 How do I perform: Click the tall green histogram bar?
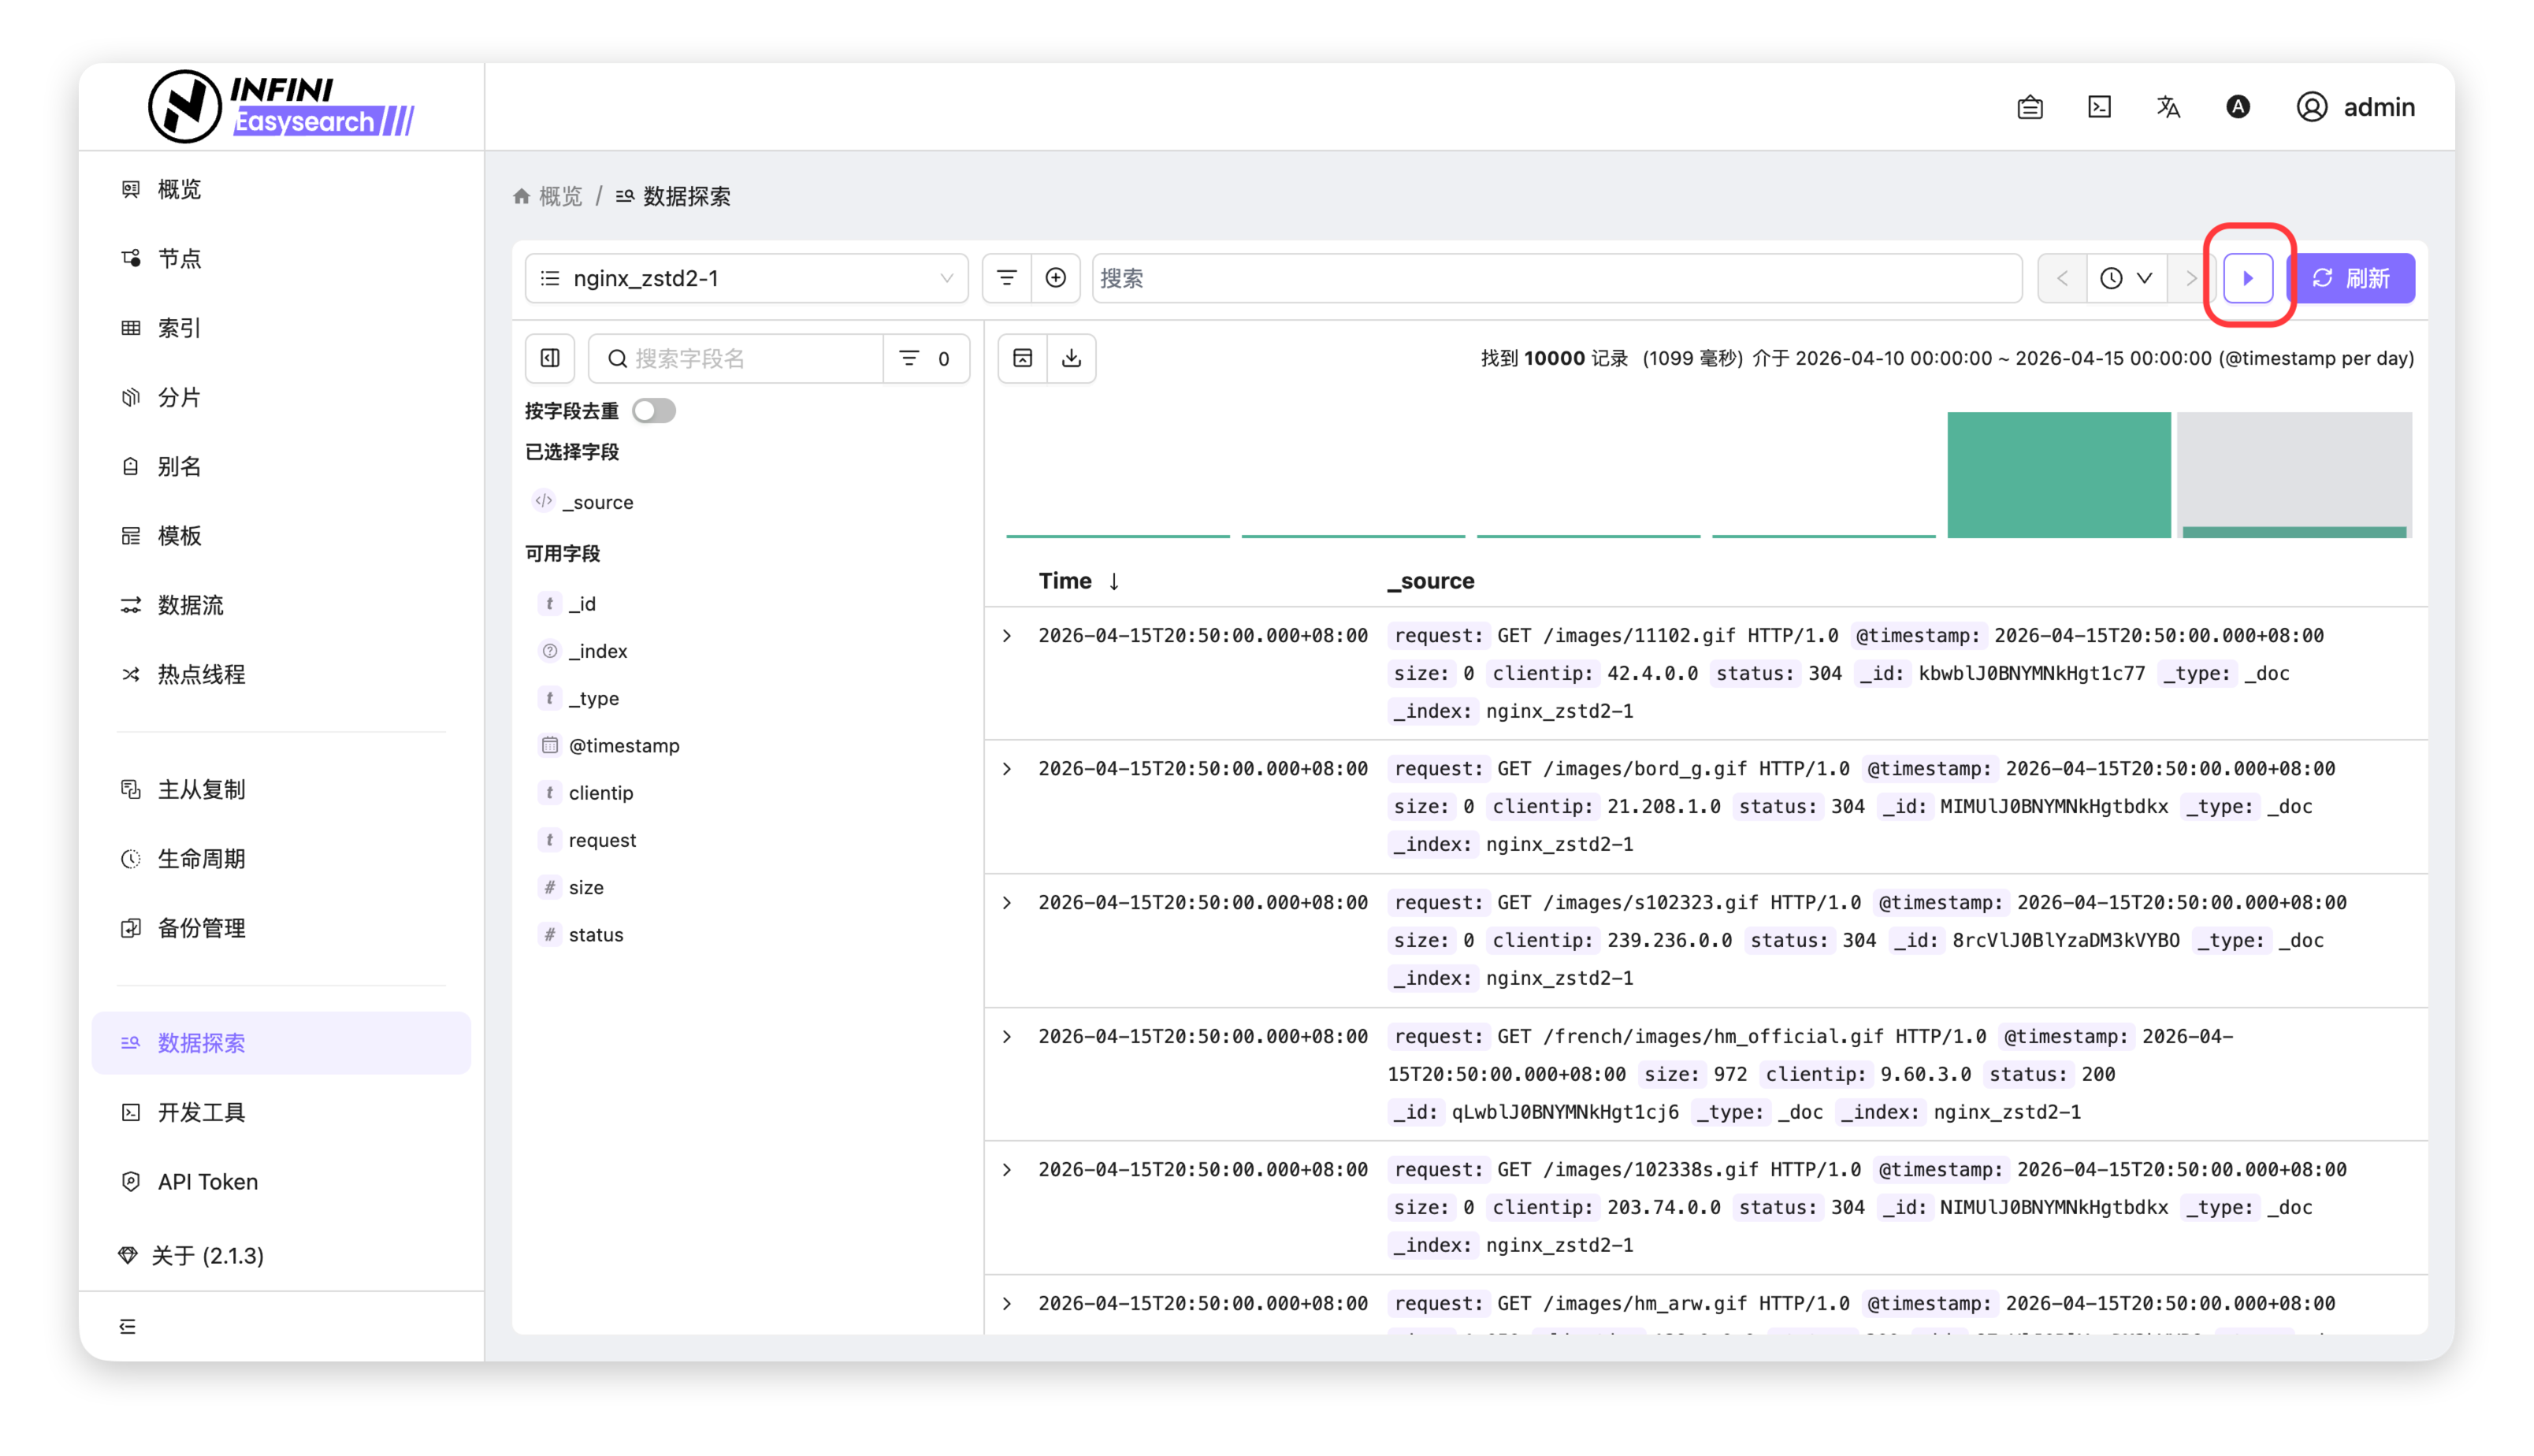tap(2058, 474)
